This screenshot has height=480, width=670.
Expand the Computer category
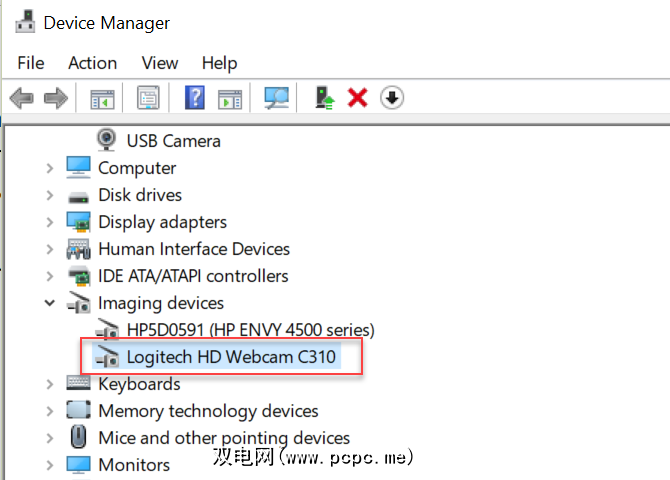(x=49, y=168)
